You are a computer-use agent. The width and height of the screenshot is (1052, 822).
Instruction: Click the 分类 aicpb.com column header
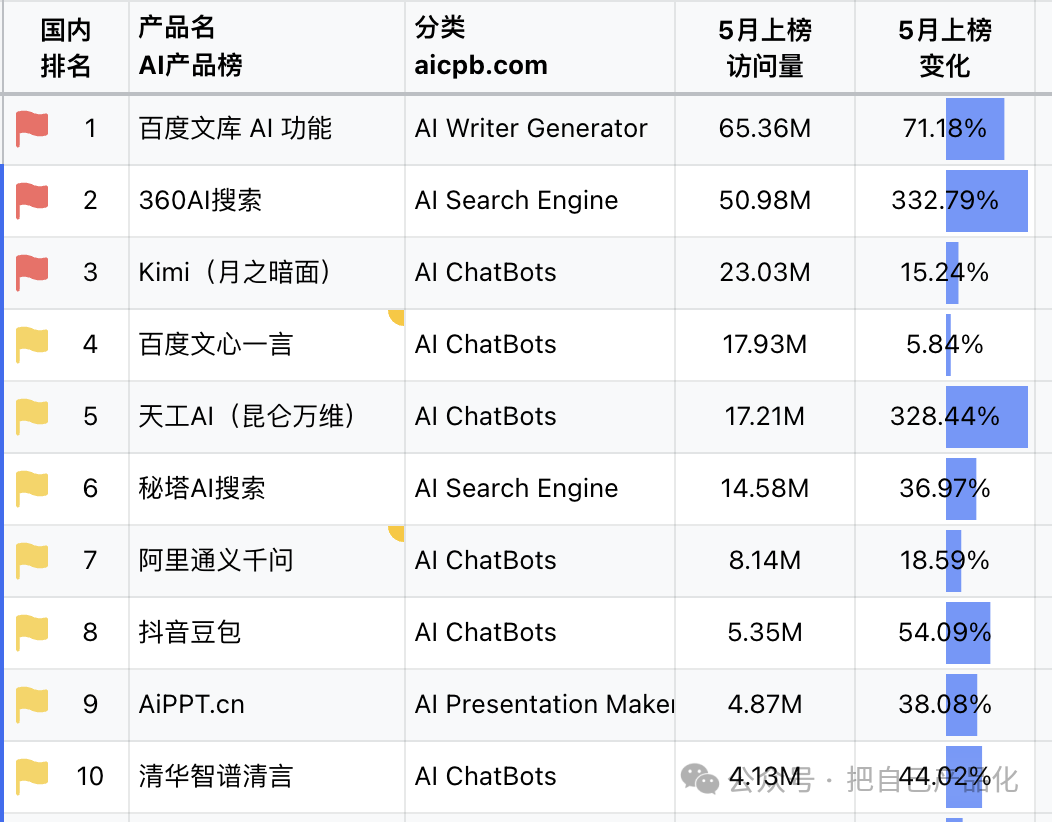540,47
